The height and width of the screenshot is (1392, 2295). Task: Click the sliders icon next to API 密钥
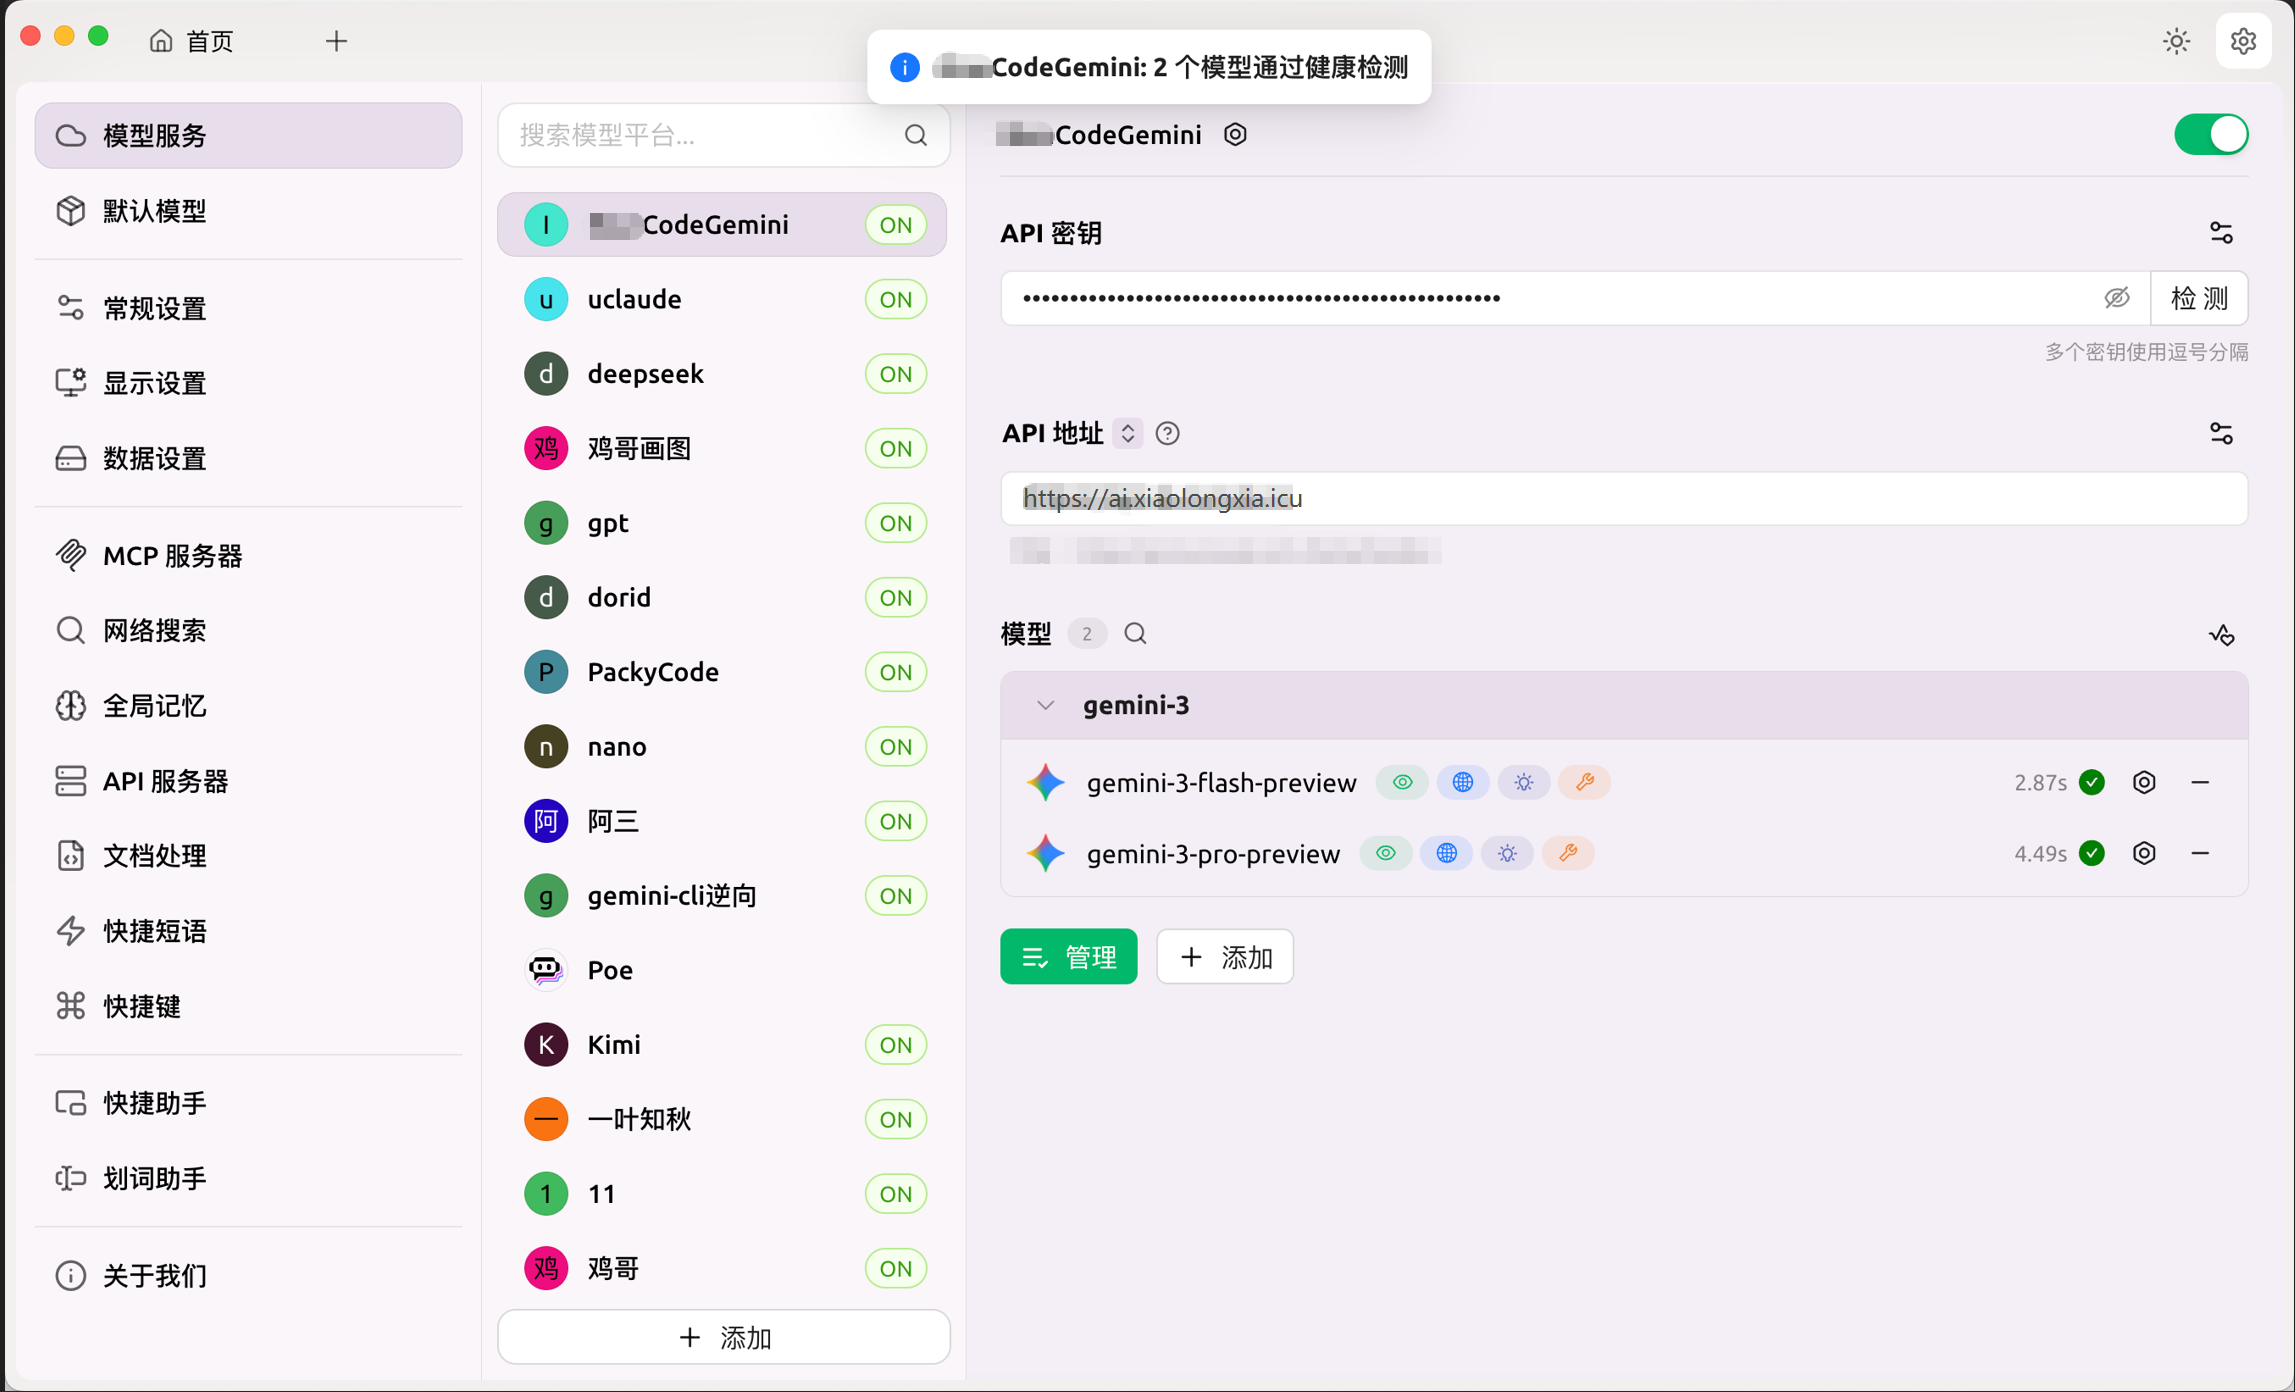(x=2222, y=232)
